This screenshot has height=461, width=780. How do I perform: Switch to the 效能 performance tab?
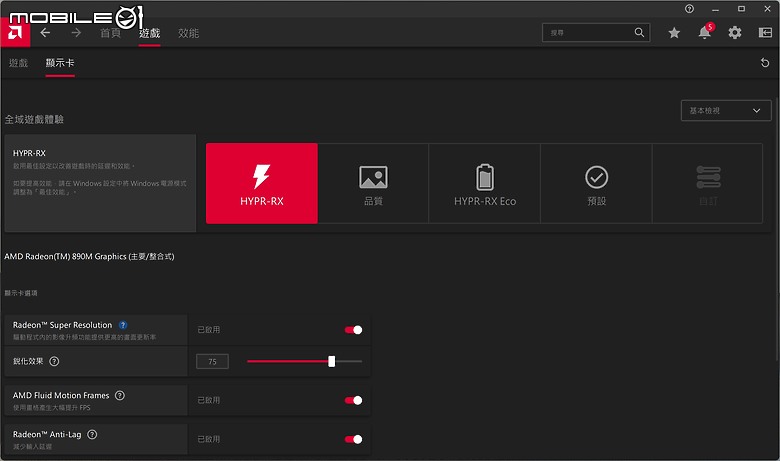tap(189, 33)
